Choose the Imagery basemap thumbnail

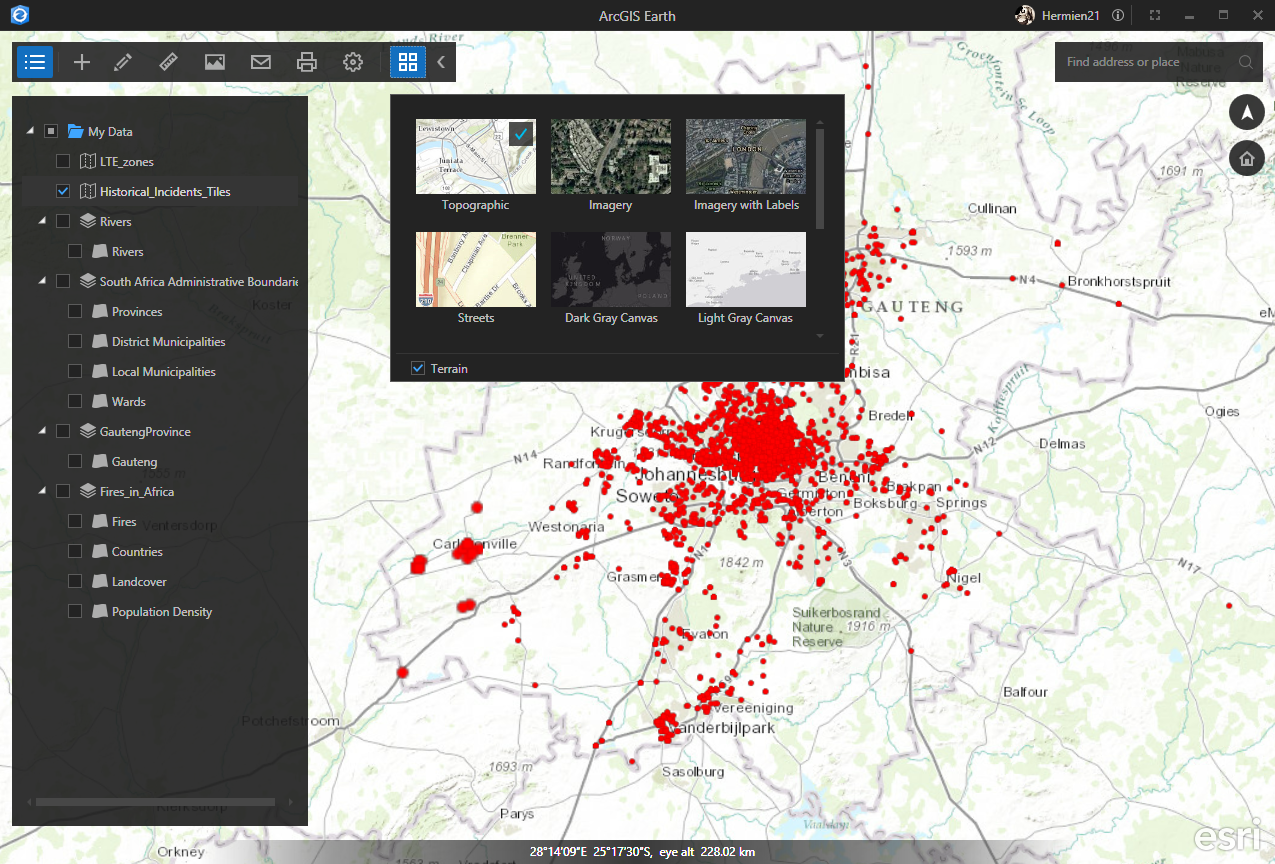[610, 157]
